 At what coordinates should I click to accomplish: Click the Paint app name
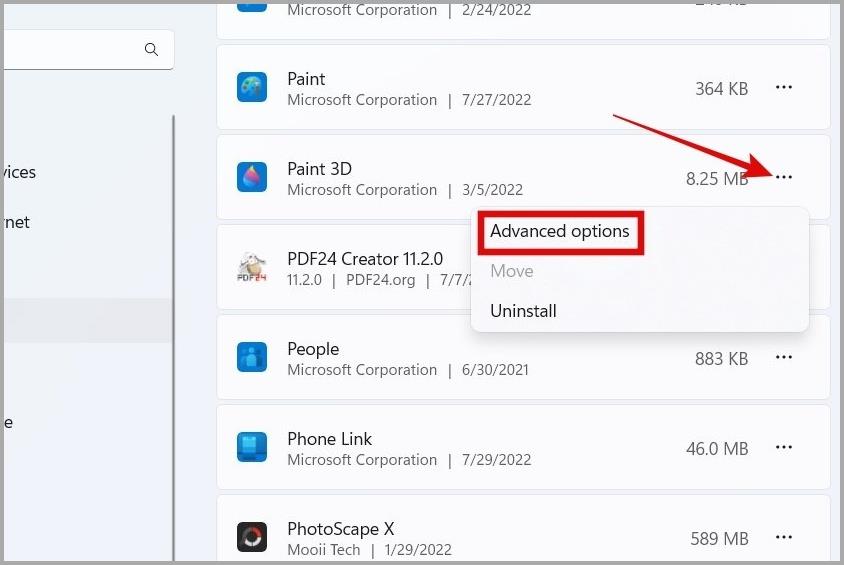pyautogui.click(x=306, y=79)
